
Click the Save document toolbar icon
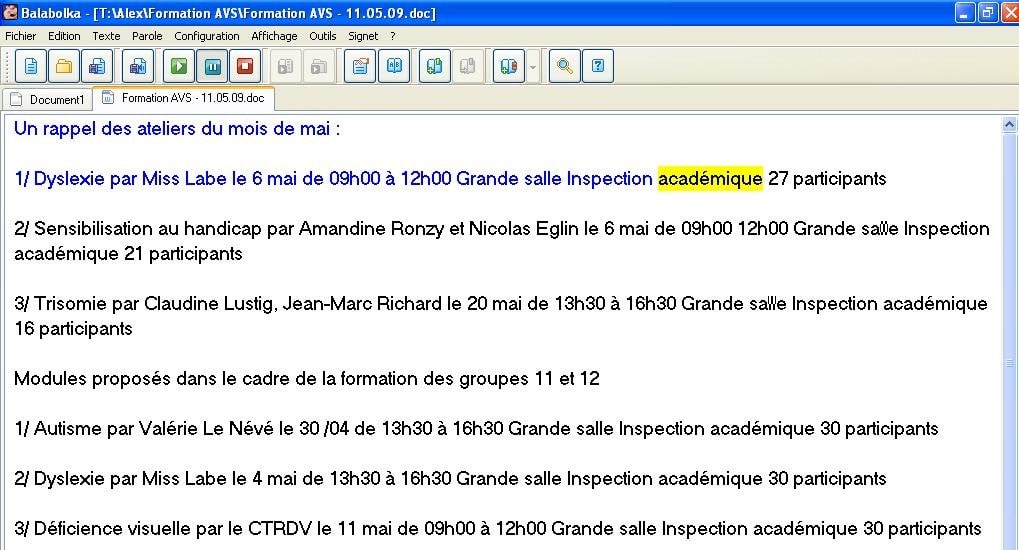tap(97, 67)
